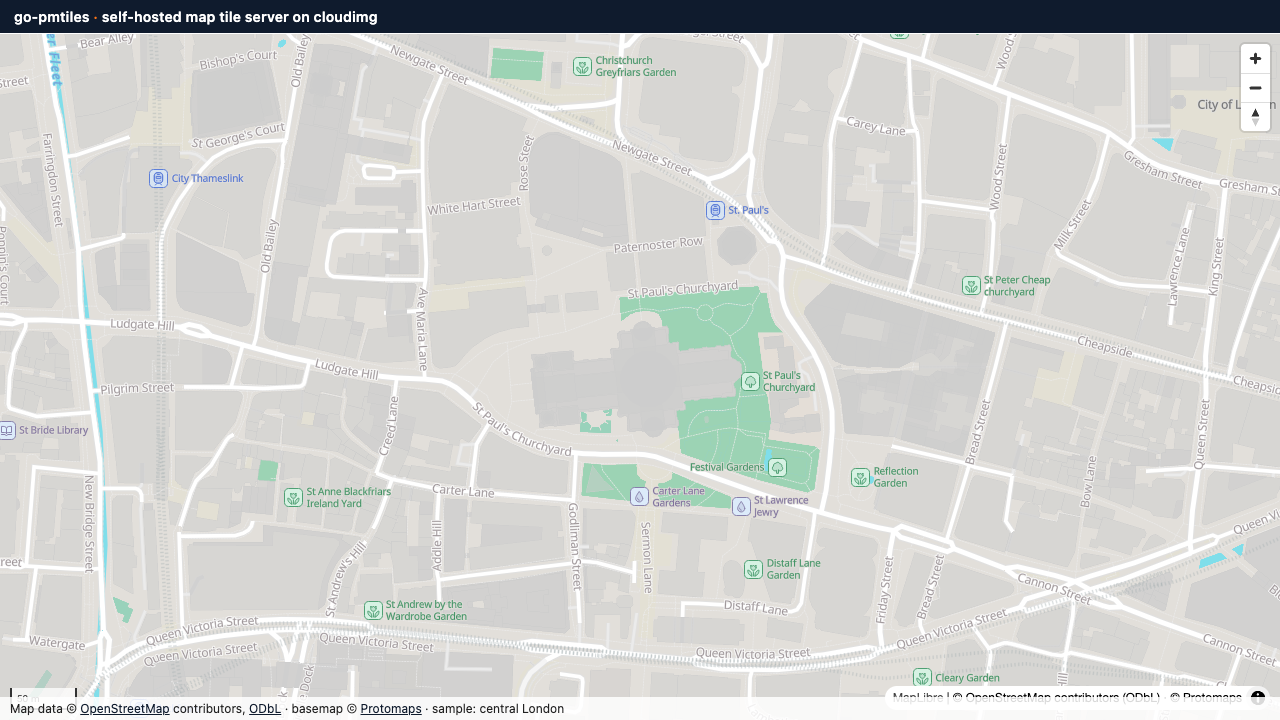The image size is (1280, 720).
Task: Click the Distaff Lane street name
Action: tap(756, 607)
